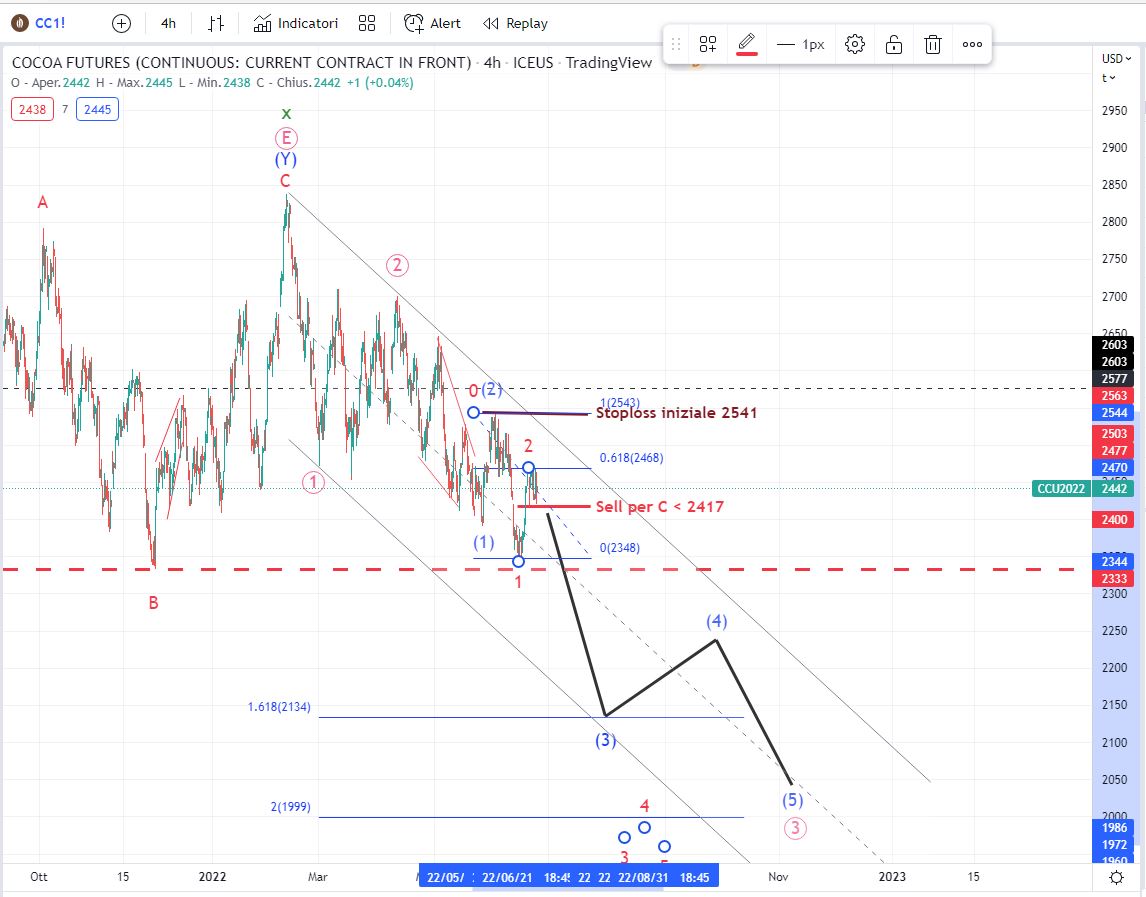Select the 1.618(2134) Fibonacci extension label
The height and width of the screenshot is (897, 1146).
(278, 707)
